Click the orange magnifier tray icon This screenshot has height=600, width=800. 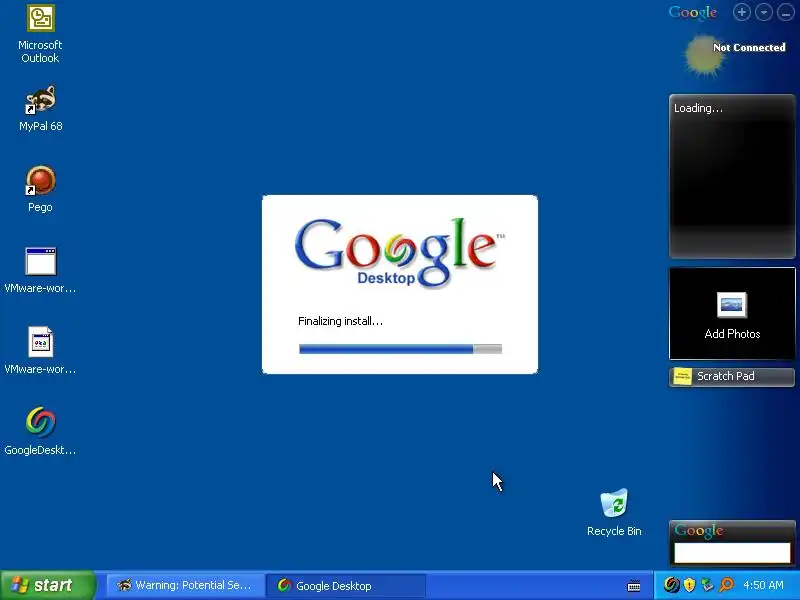click(x=727, y=585)
